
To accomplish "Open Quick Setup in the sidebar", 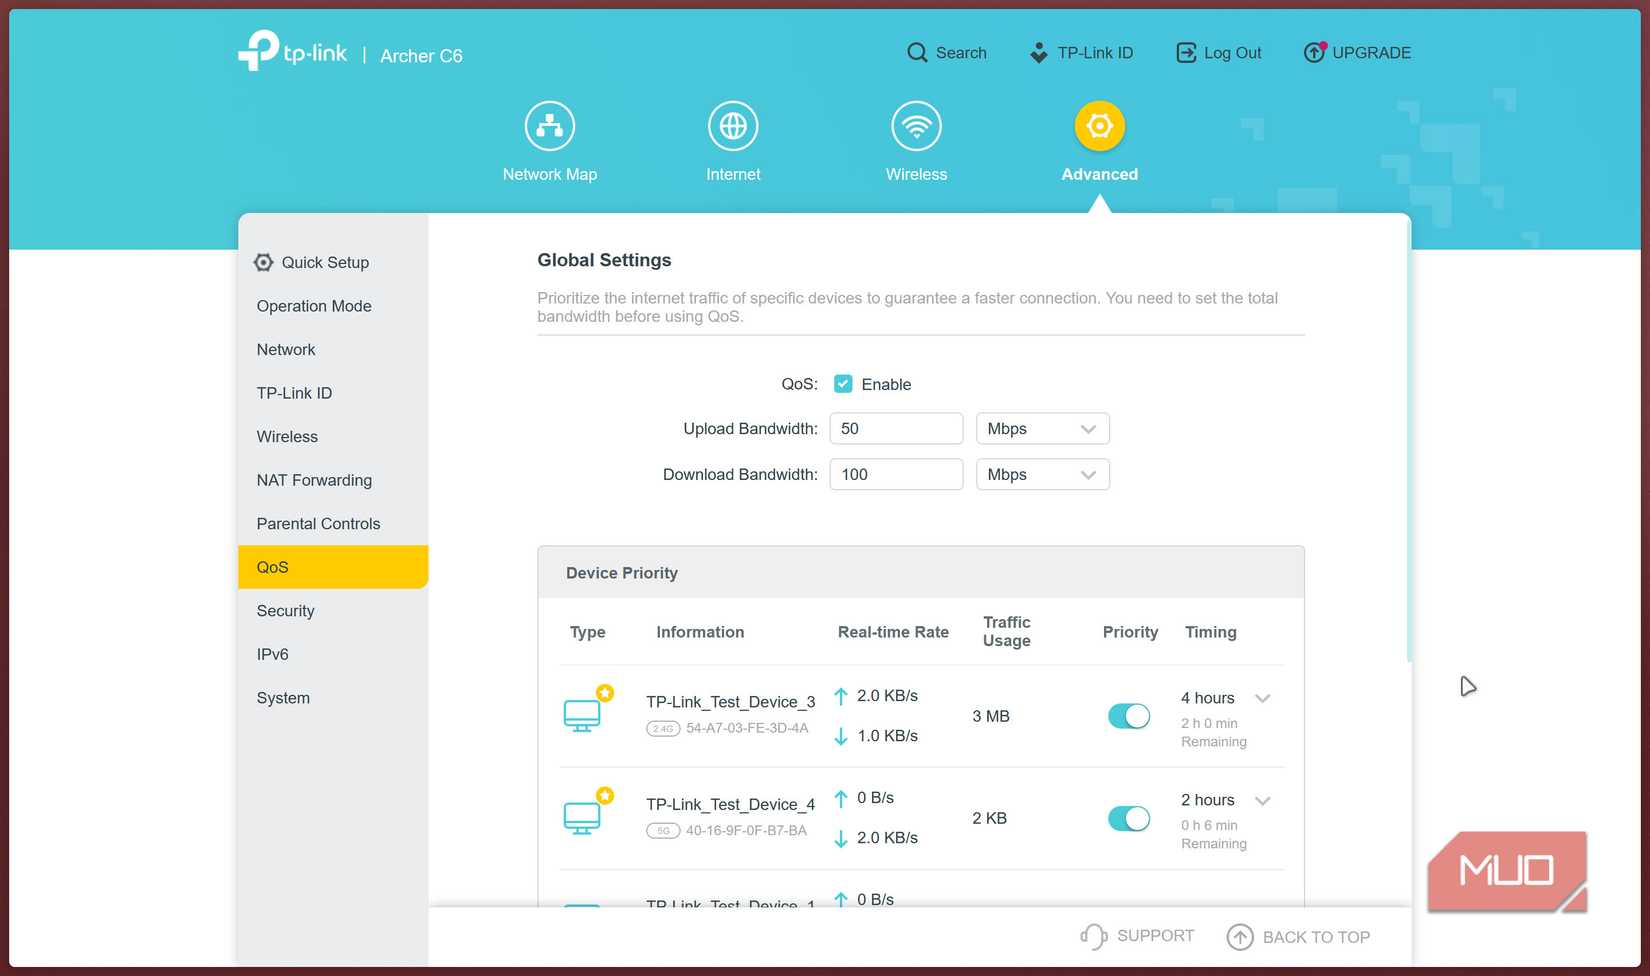I will 333,262.
